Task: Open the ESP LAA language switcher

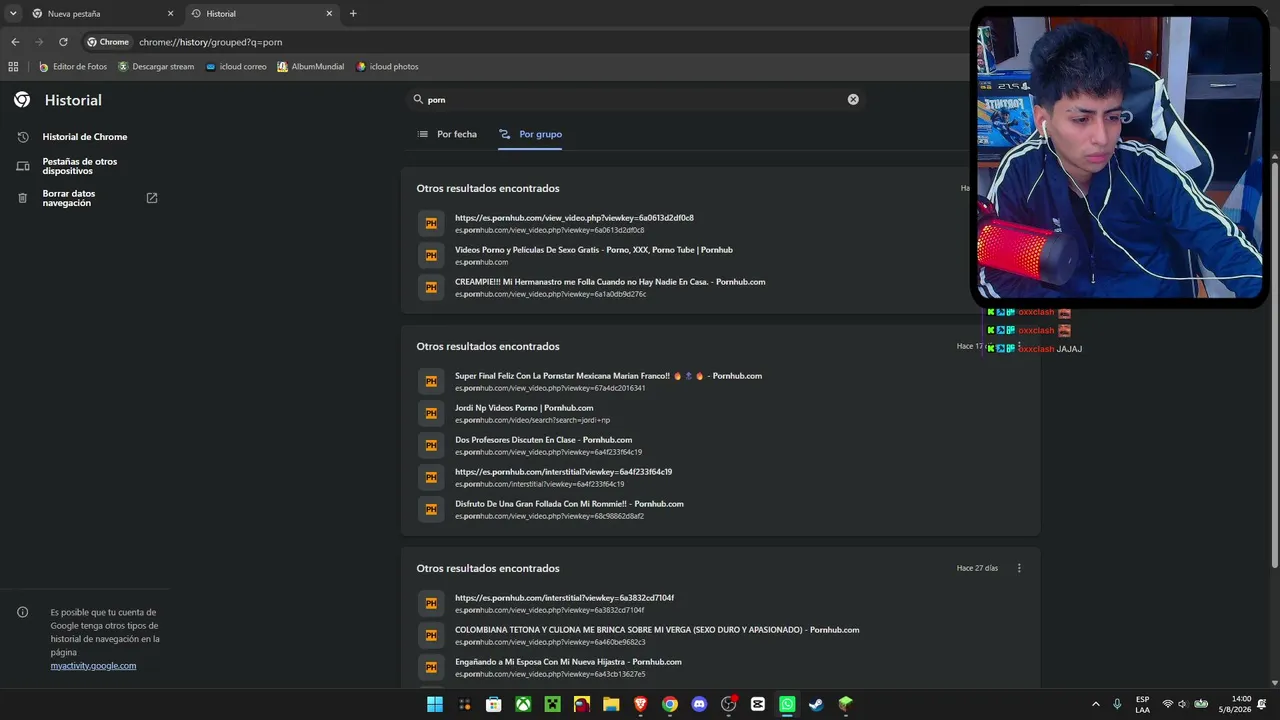Action: 1142,704
